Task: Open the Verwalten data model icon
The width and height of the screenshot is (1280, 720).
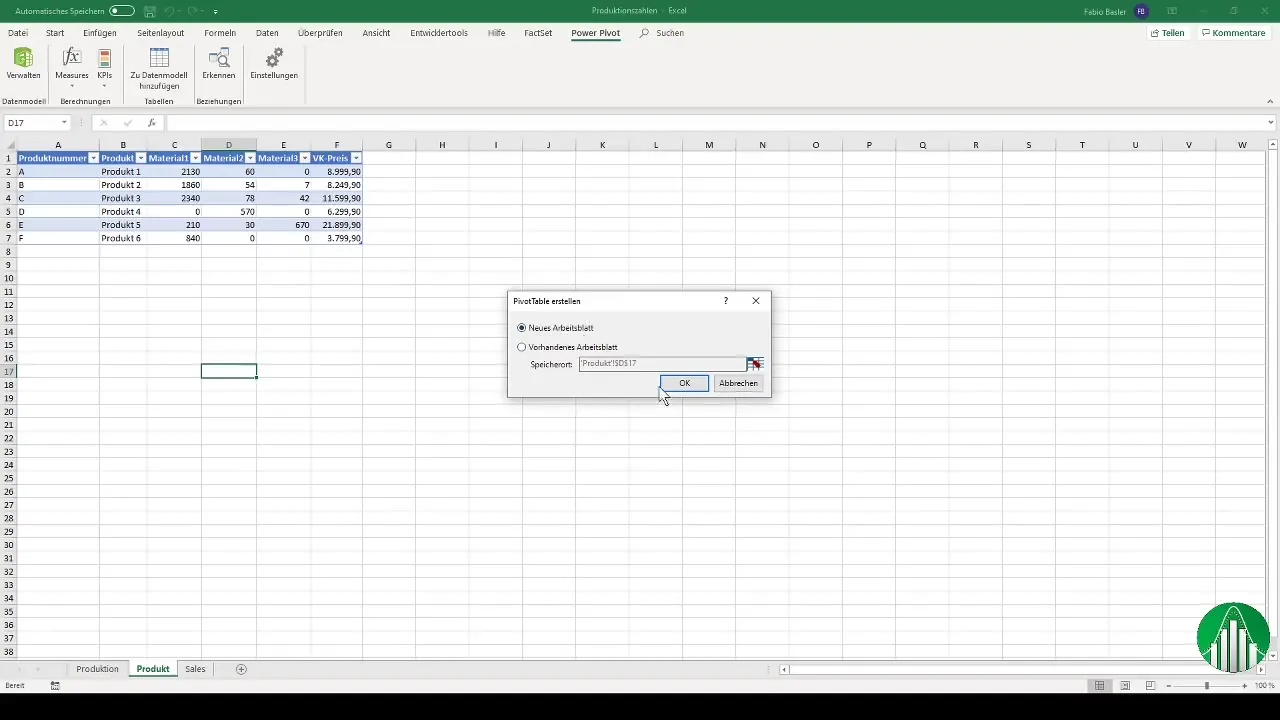Action: click(23, 57)
